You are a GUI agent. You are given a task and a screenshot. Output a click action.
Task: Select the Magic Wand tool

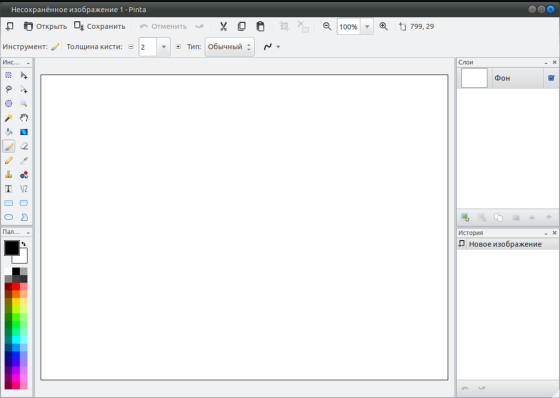(x=9, y=118)
